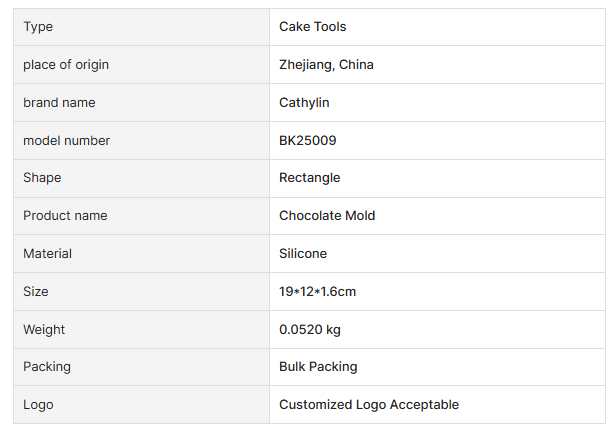Select the "Silicone" material value
This screenshot has width=616, height=435.
point(303,254)
